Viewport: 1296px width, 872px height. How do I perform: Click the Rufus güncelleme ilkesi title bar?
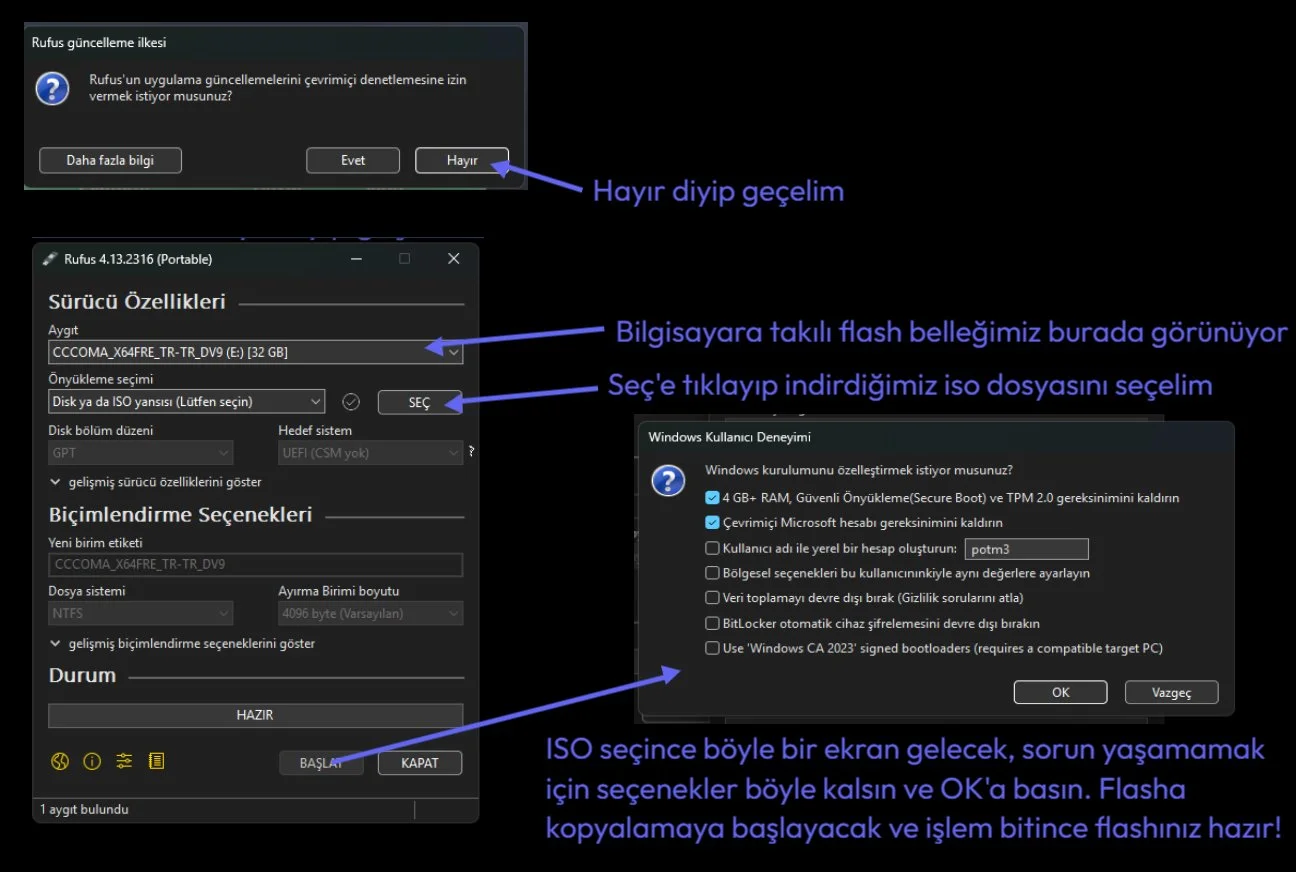point(275,43)
